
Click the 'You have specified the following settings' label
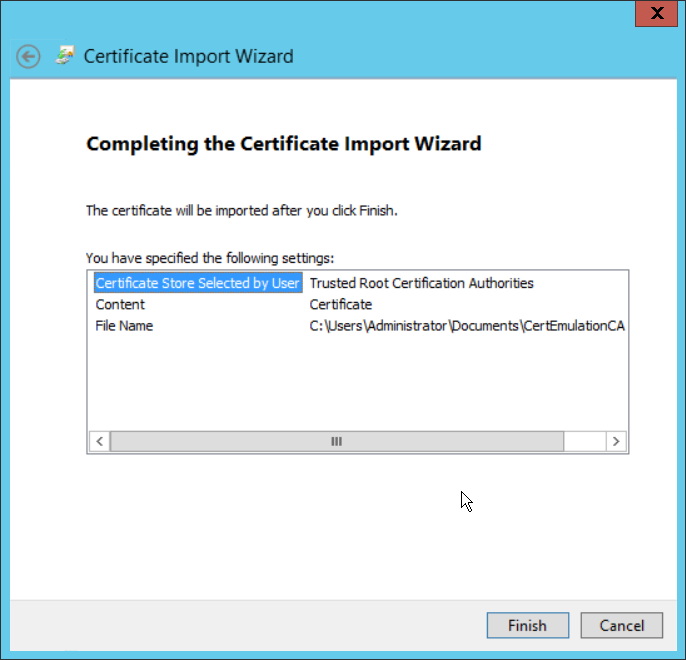210,258
